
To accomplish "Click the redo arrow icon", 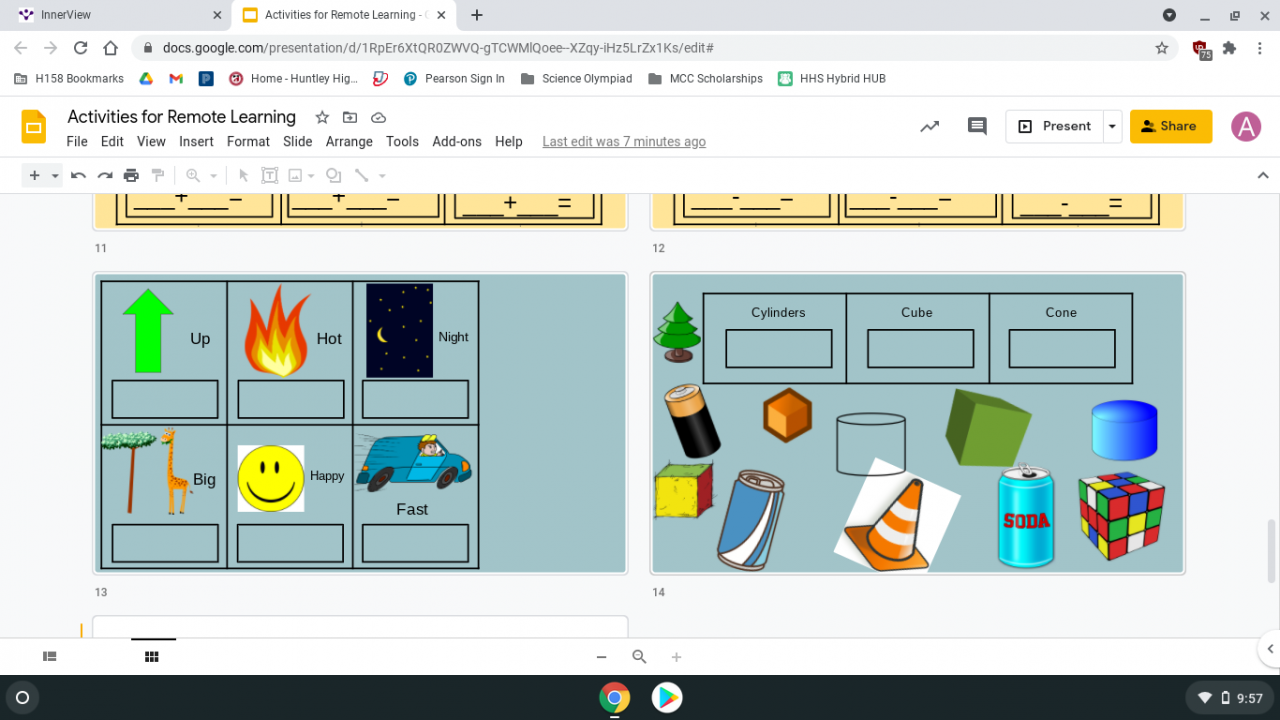I will click(x=104, y=176).
